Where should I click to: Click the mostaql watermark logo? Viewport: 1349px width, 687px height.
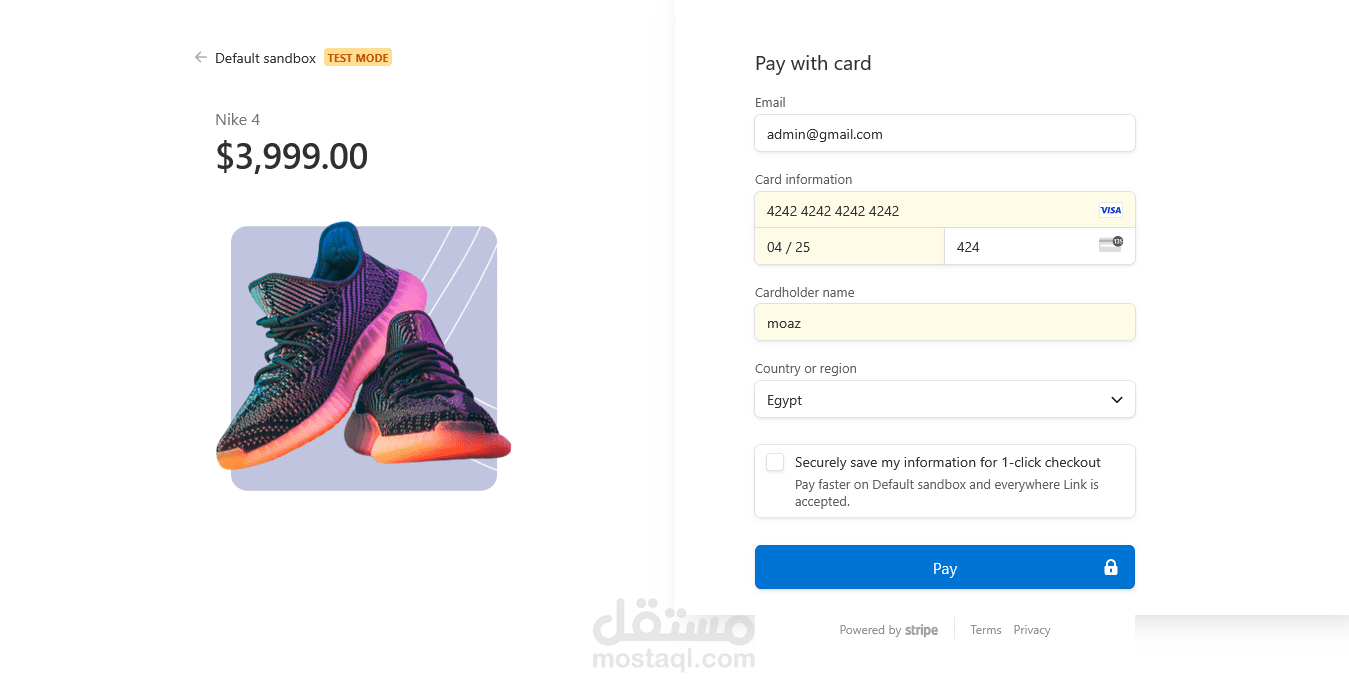673,635
